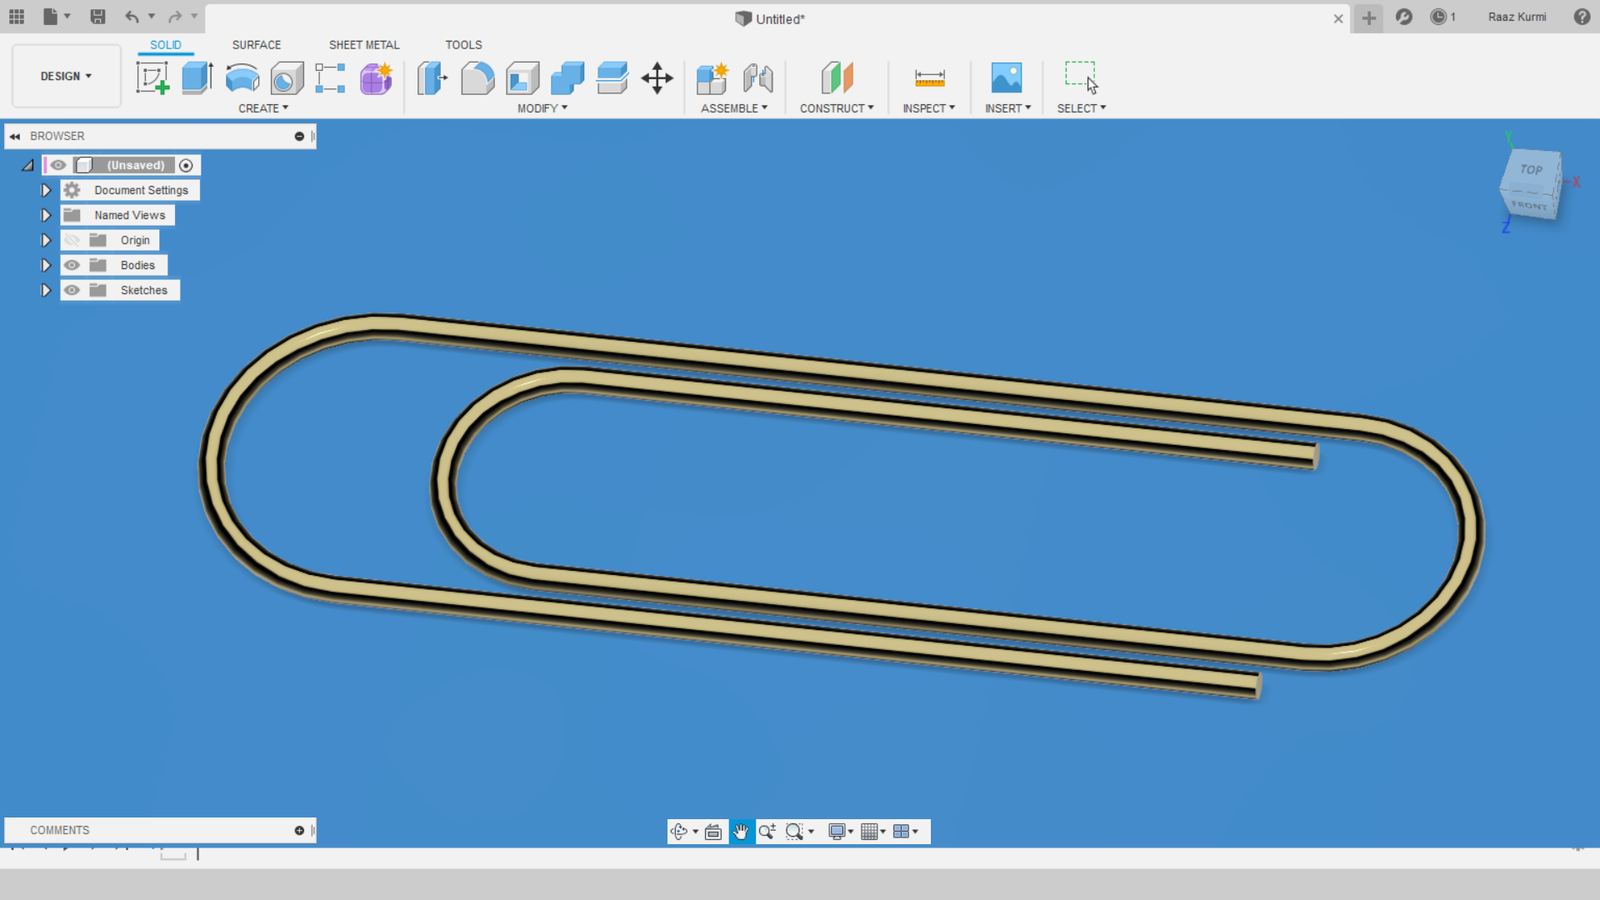1600x900 pixels.
Task: Click the Insert image icon
Action: (1006, 78)
